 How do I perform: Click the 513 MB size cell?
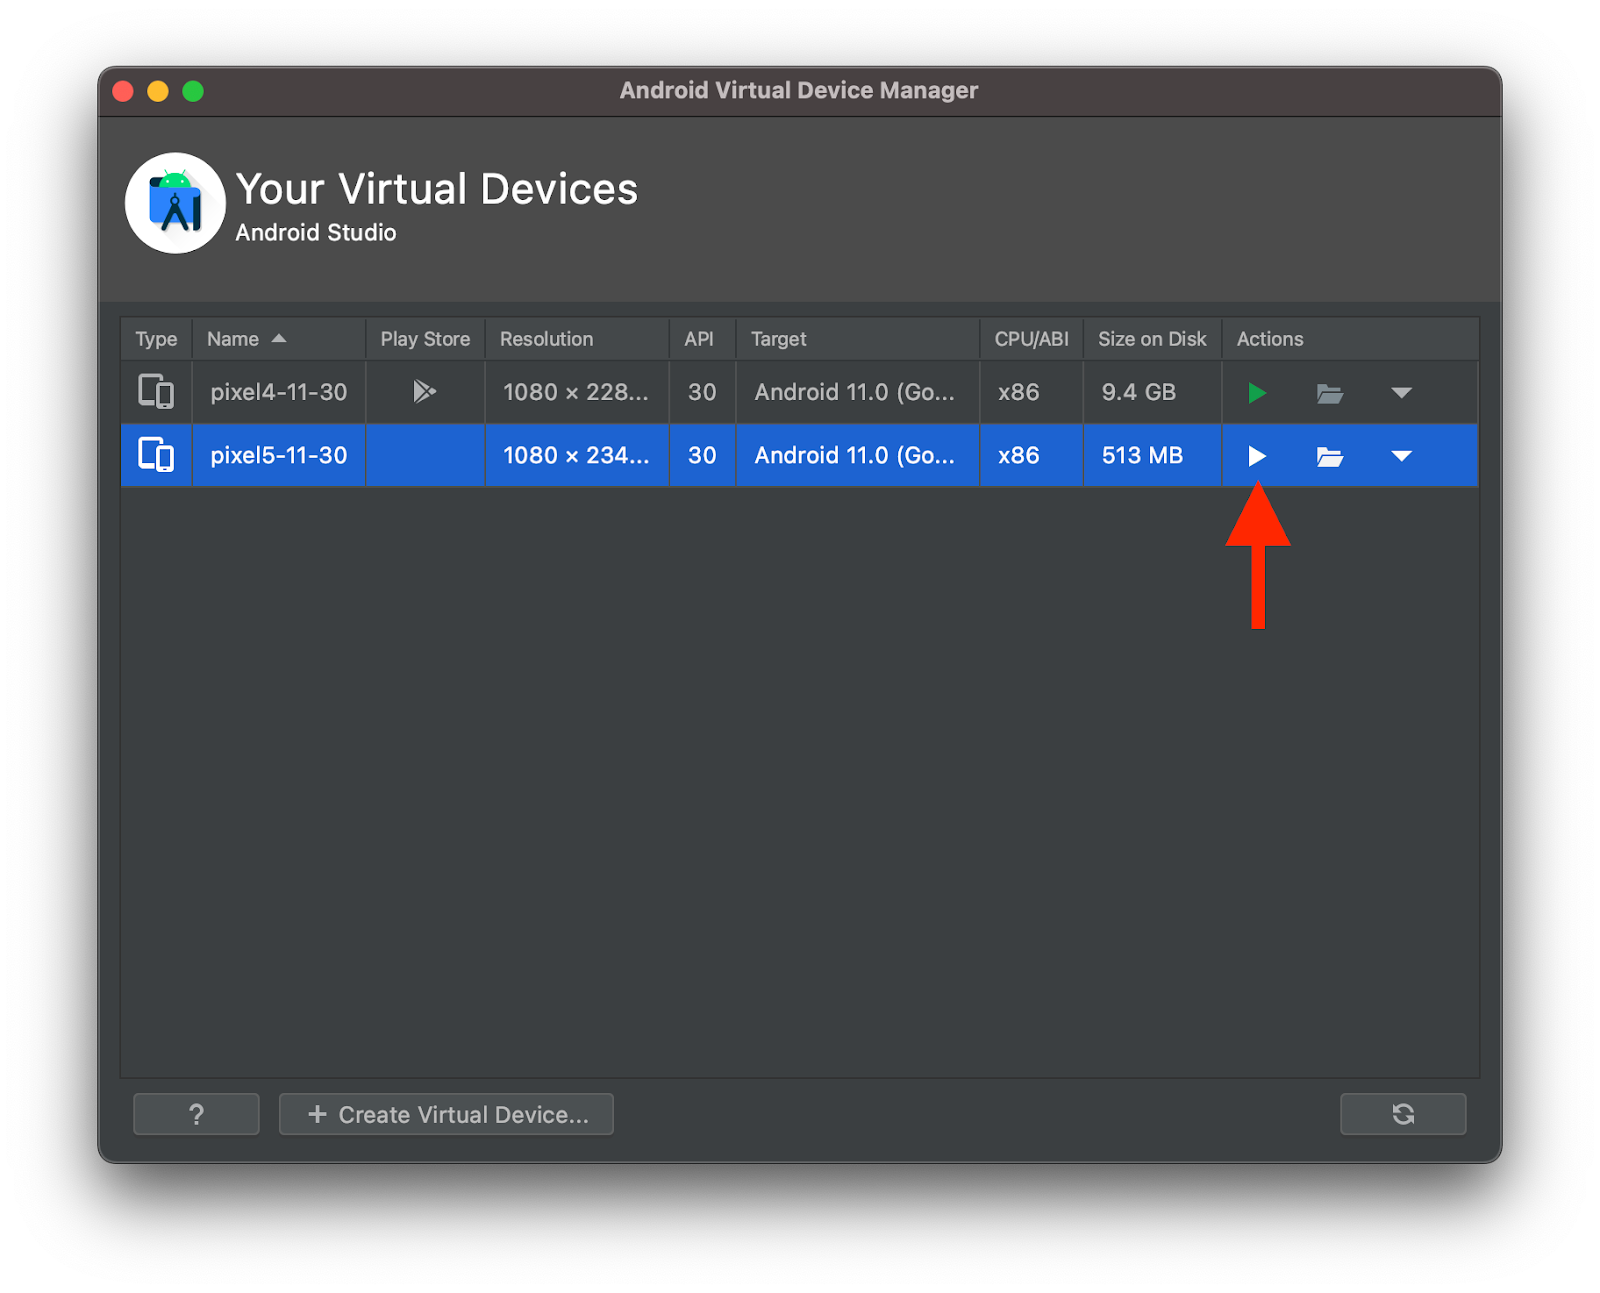[1152, 455]
